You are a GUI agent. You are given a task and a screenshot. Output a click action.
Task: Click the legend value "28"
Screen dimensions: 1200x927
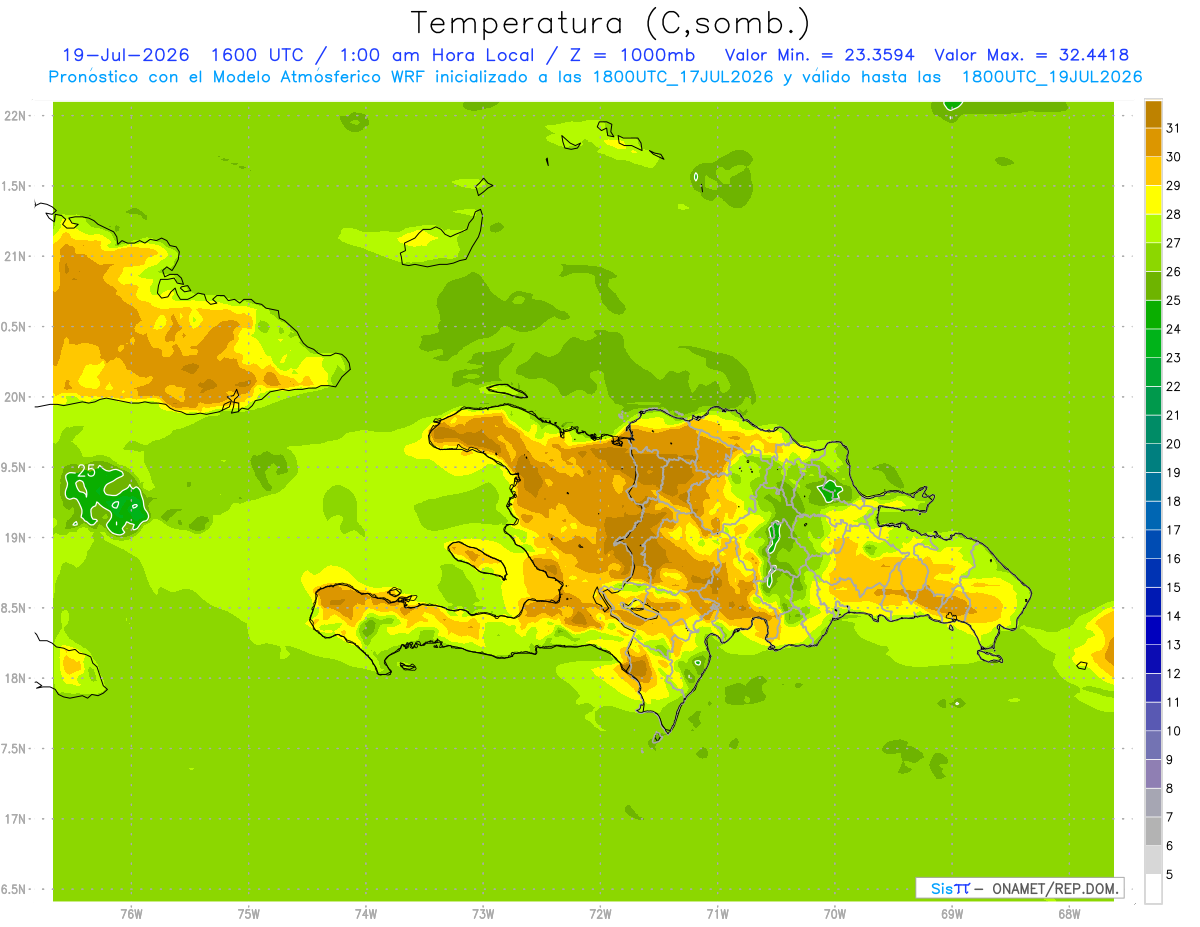(x=1174, y=214)
